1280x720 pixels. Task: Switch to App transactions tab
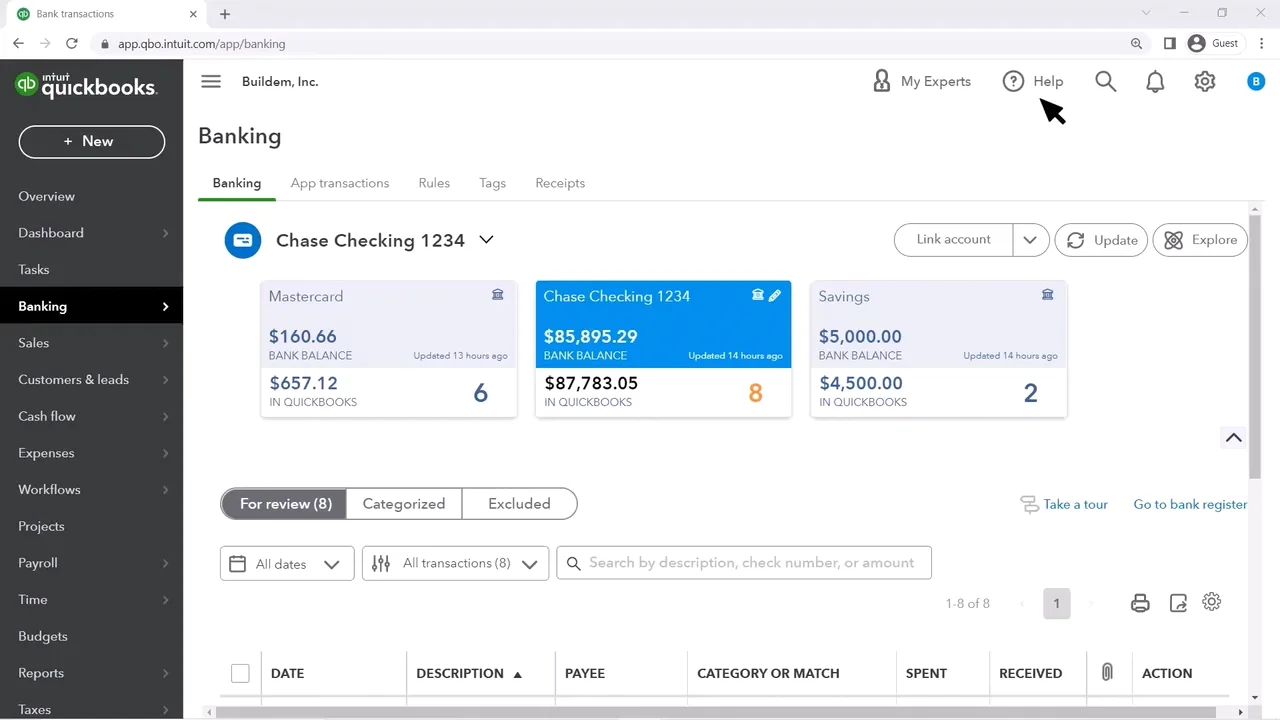tap(340, 183)
